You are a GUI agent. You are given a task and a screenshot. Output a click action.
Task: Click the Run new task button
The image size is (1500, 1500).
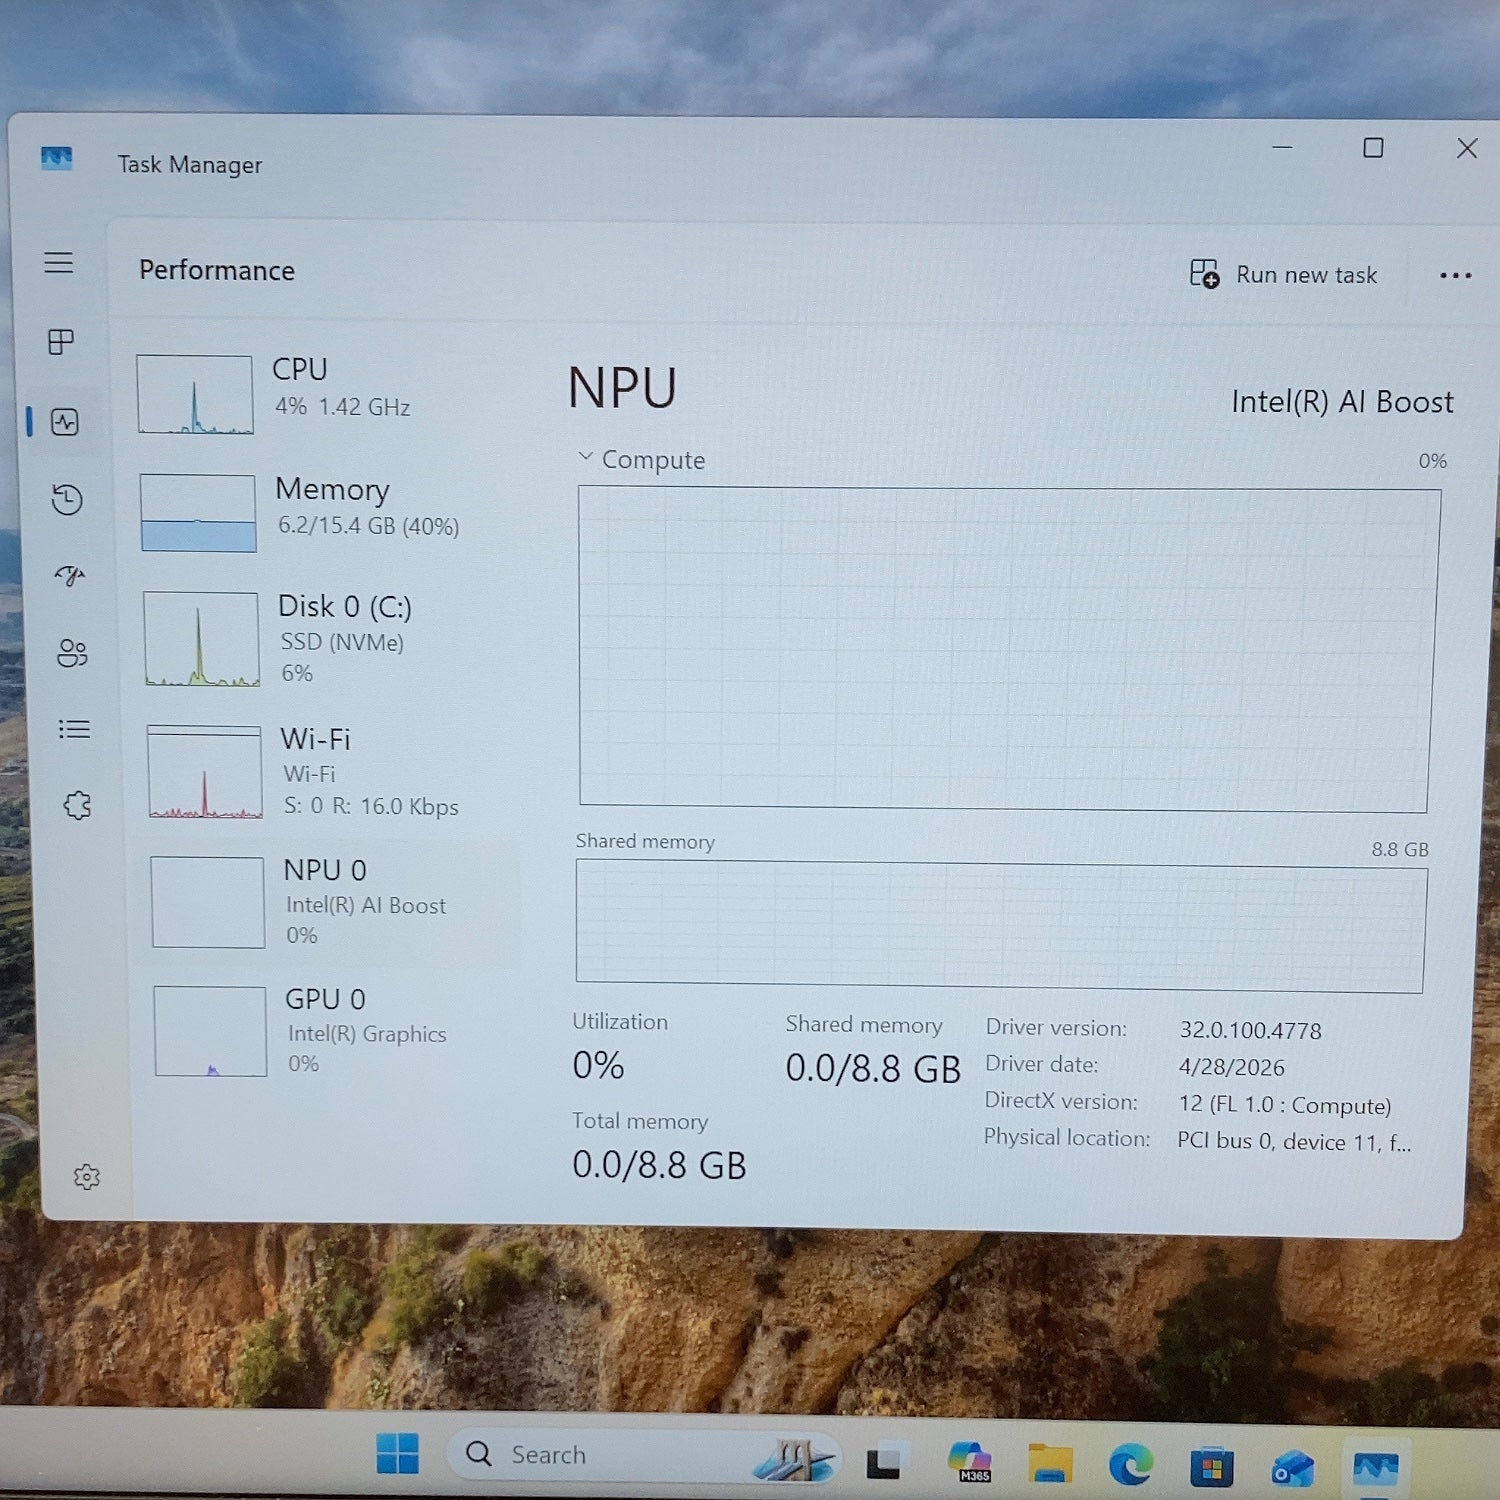(x=1283, y=274)
